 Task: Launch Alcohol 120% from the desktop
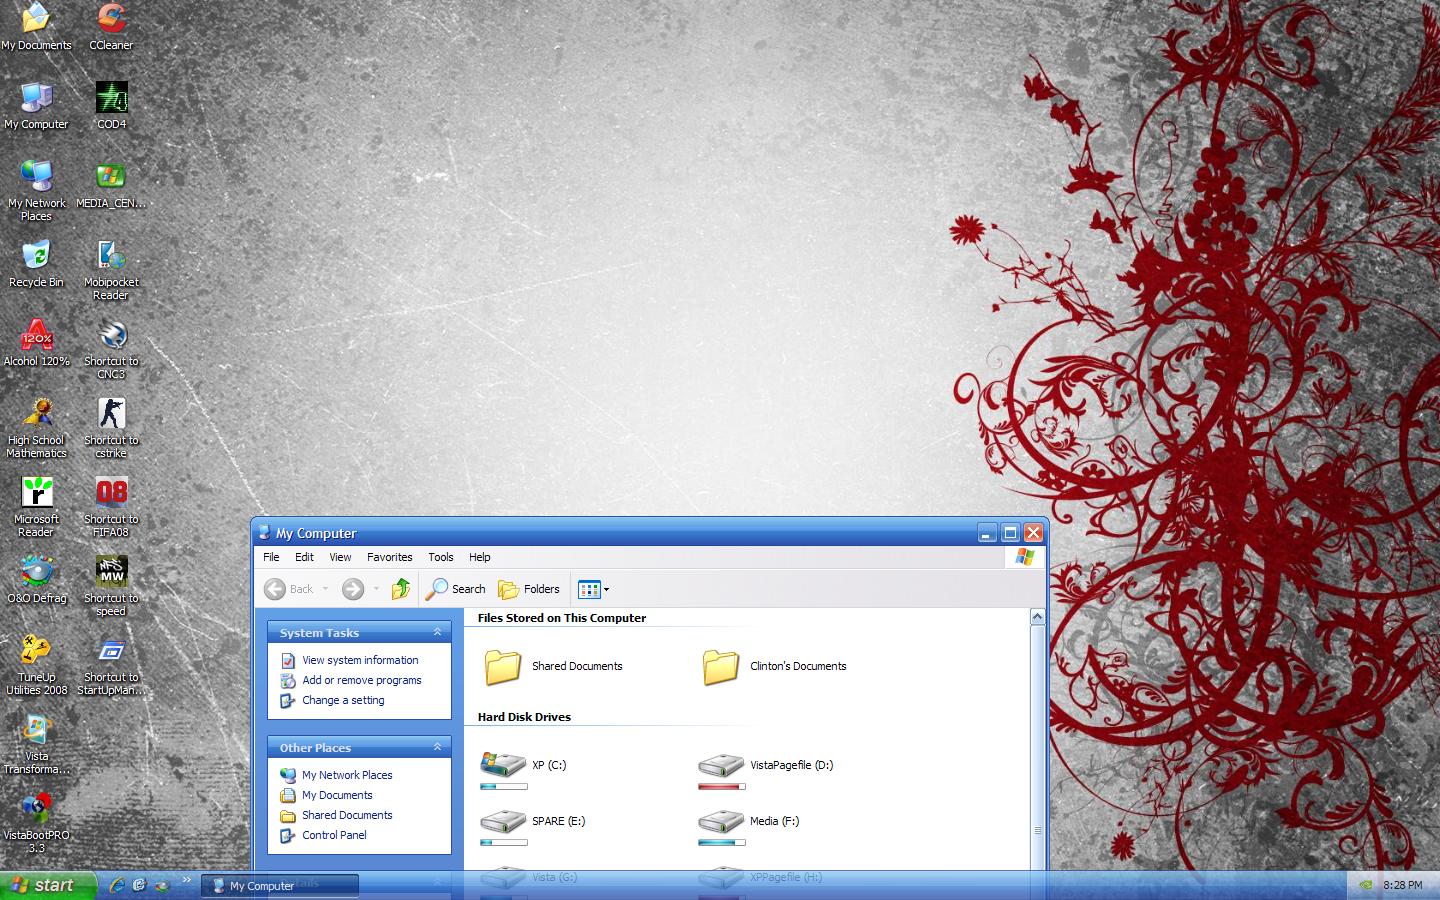point(36,335)
